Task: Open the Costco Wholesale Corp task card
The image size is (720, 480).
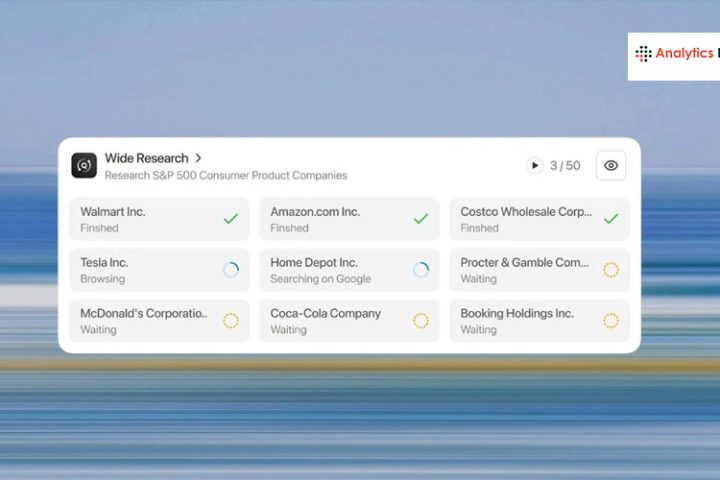Action: [540, 219]
